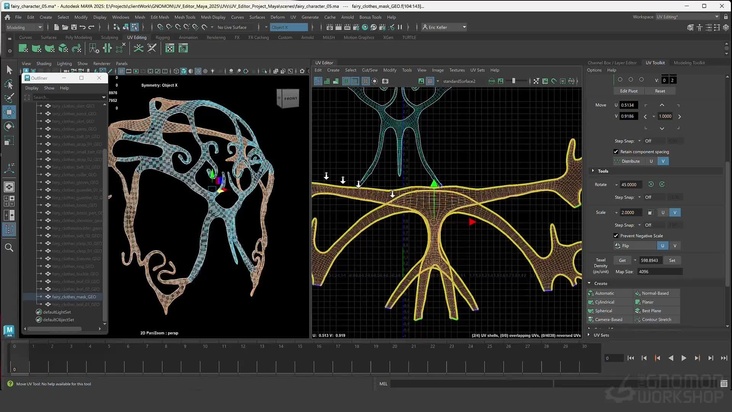Click the dim image icon in the UV Editor toolbar
This screenshot has width=732, height=412.
pos(500,81)
